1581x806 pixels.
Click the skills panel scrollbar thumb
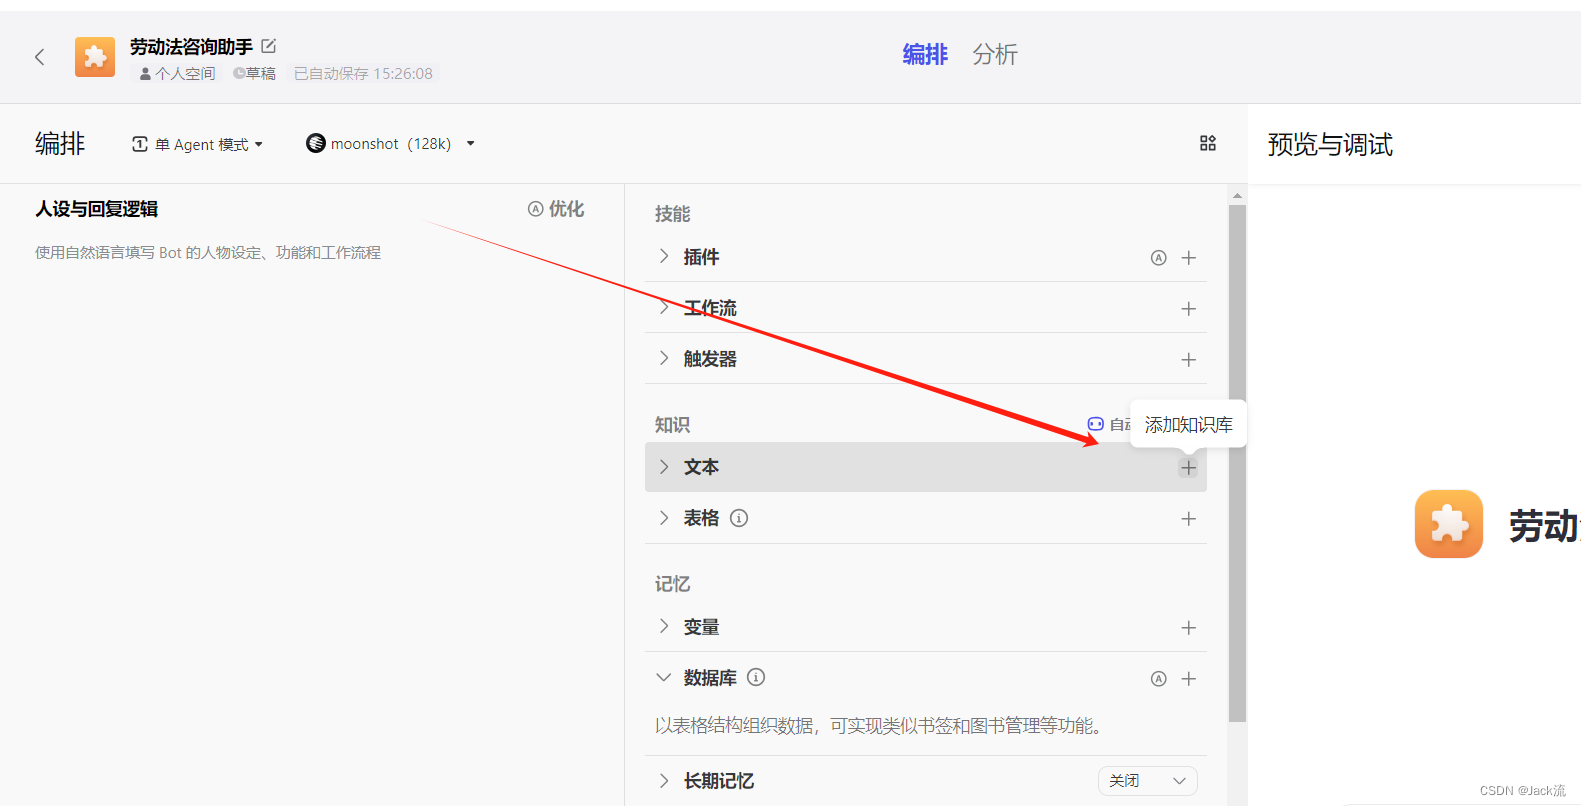[x=1237, y=463]
